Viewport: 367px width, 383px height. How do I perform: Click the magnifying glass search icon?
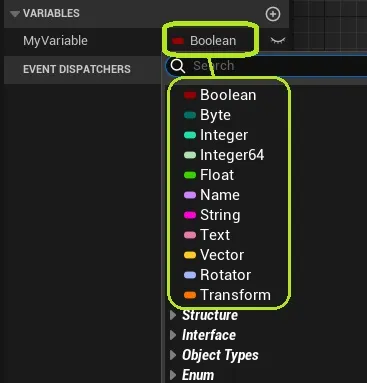click(177, 66)
